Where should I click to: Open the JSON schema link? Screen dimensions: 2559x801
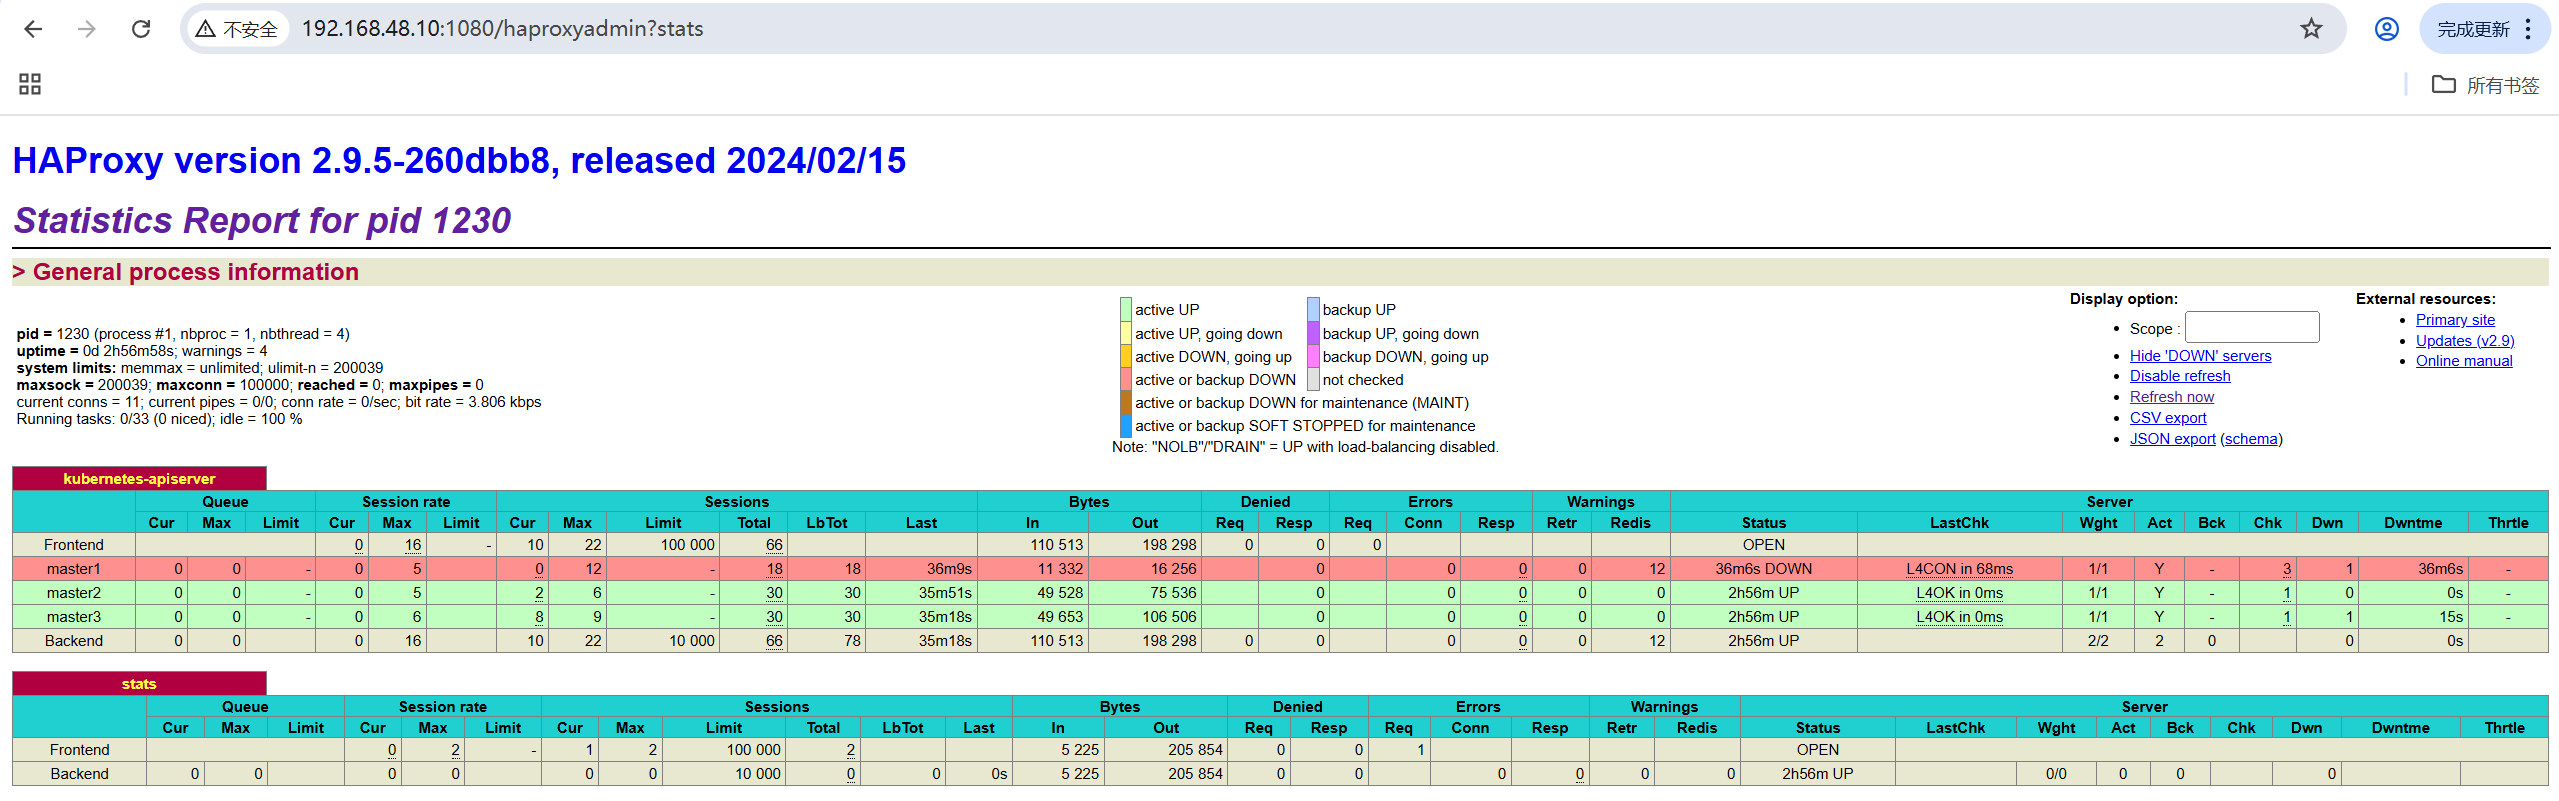(2251, 439)
